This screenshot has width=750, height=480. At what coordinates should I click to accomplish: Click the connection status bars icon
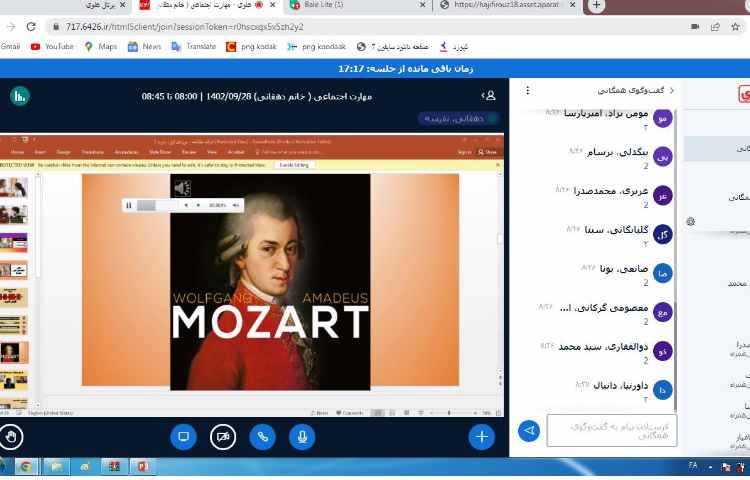[x=20, y=96]
